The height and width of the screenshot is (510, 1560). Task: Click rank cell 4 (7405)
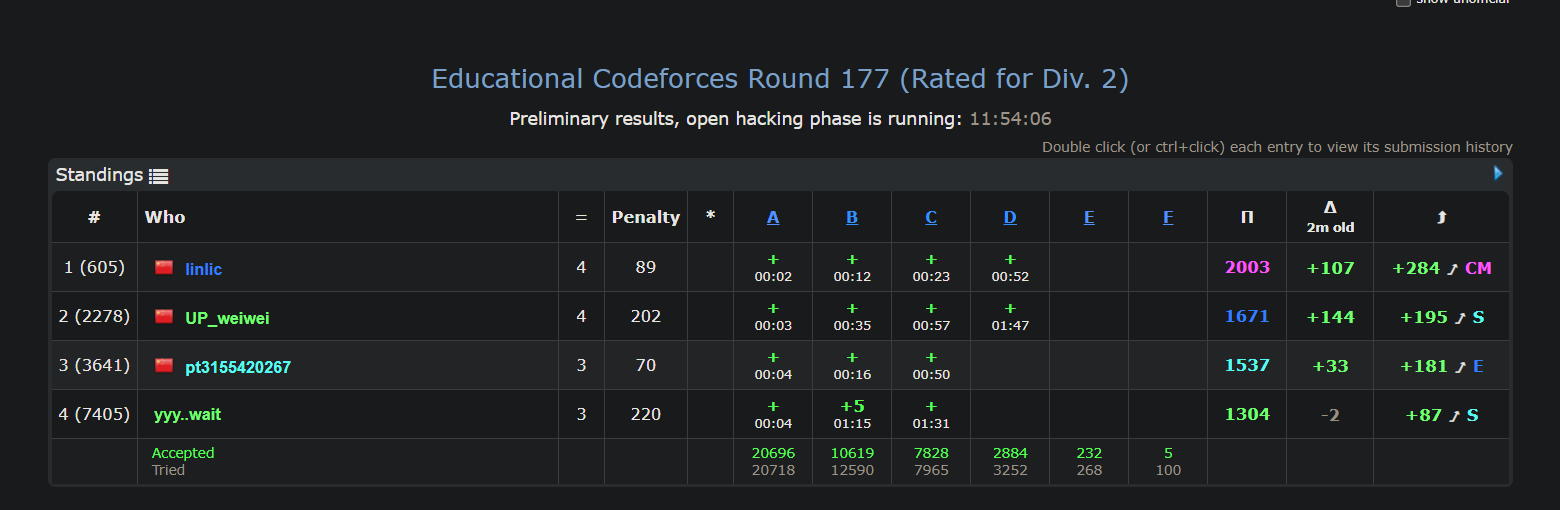[x=94, y=414]
